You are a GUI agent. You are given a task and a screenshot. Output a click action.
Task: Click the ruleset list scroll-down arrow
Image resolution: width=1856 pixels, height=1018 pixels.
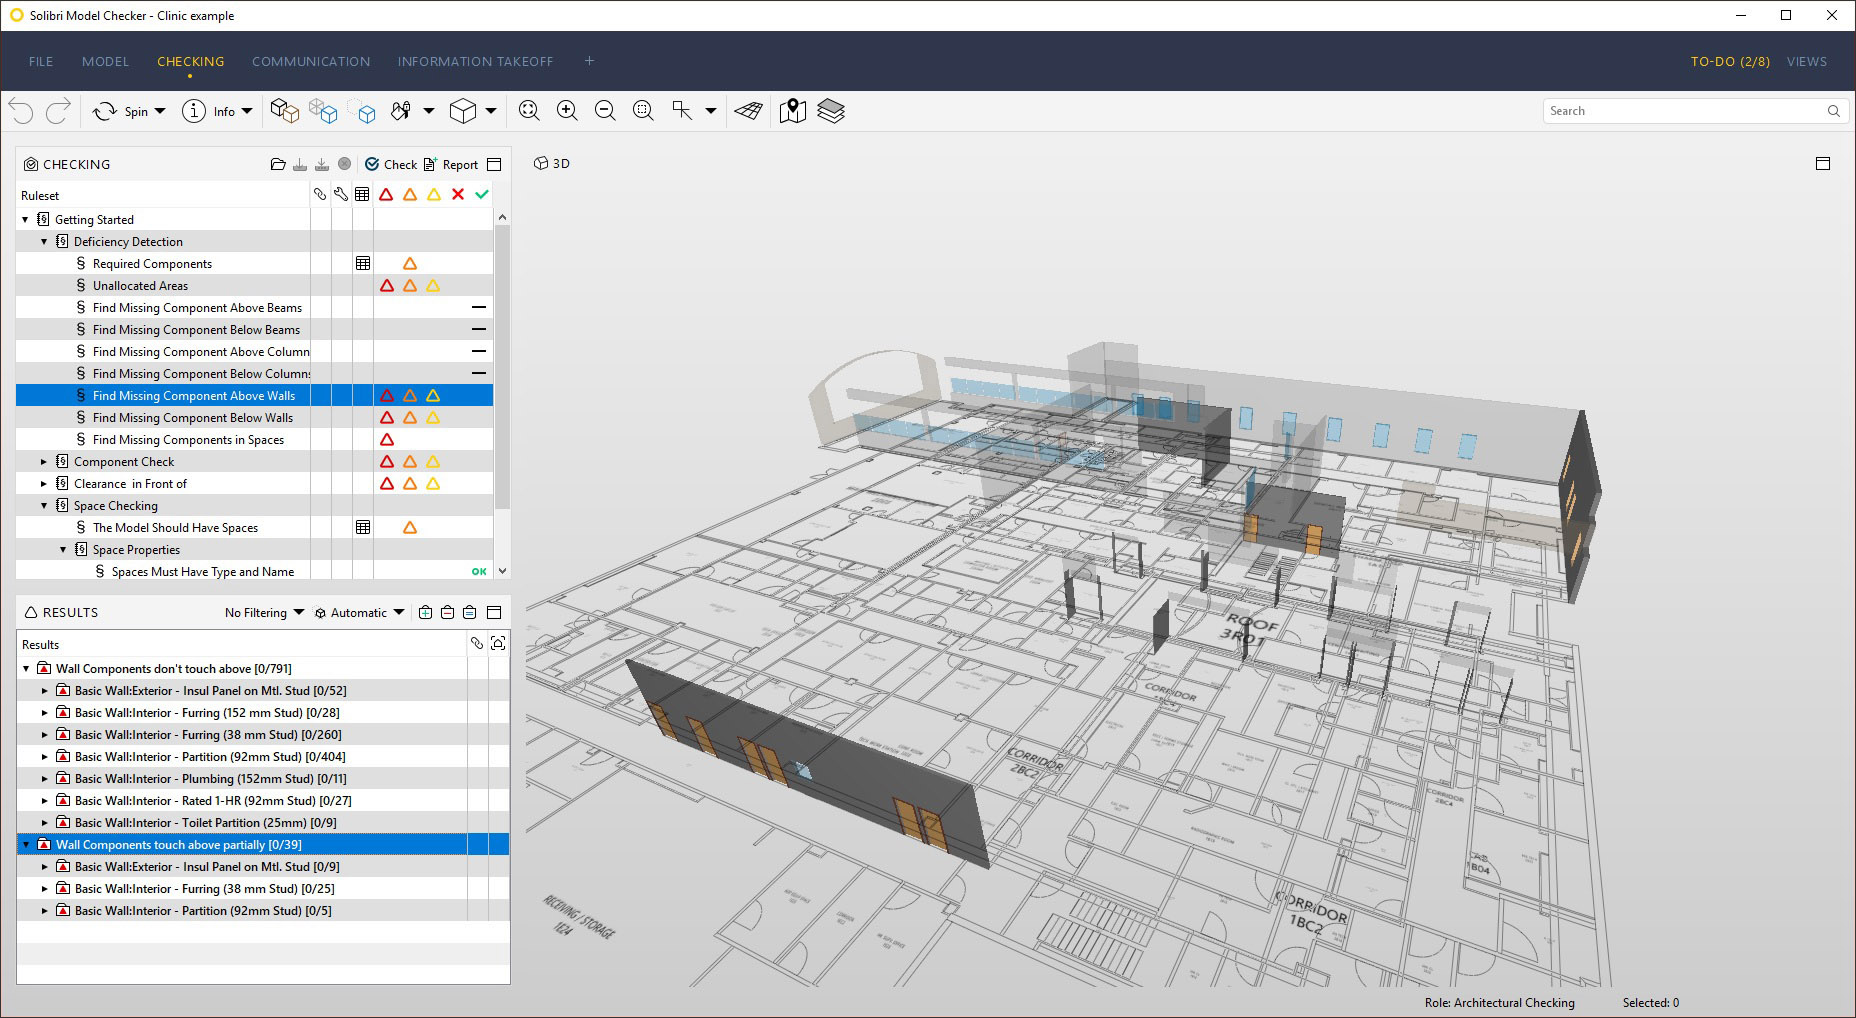point(502,571)
